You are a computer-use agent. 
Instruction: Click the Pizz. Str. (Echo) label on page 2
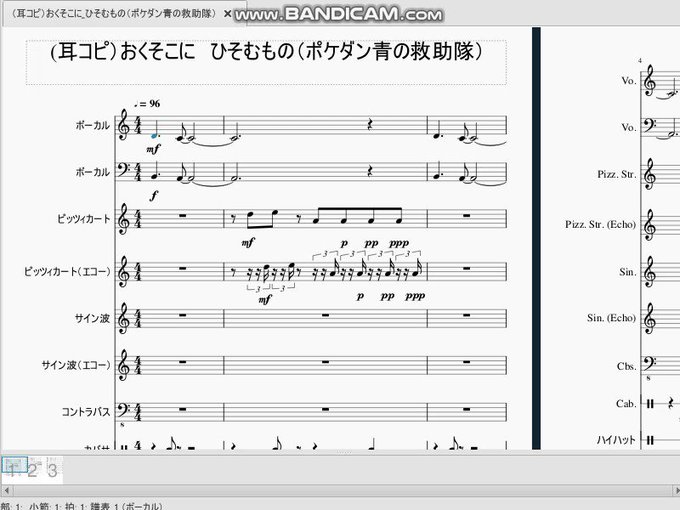(600, 225)
